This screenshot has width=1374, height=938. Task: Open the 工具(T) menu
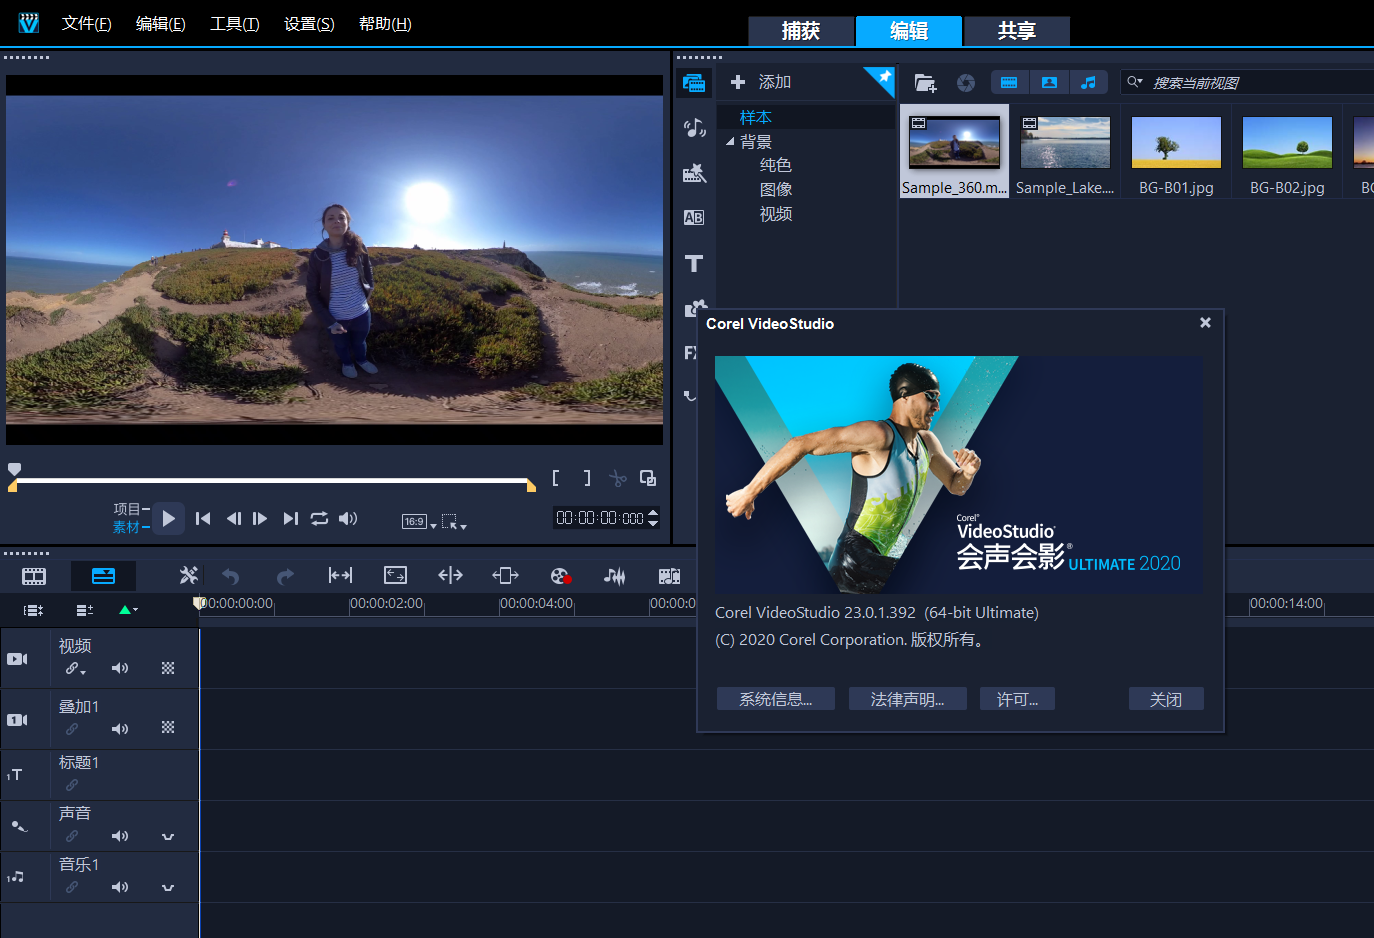tap(234, 24)
